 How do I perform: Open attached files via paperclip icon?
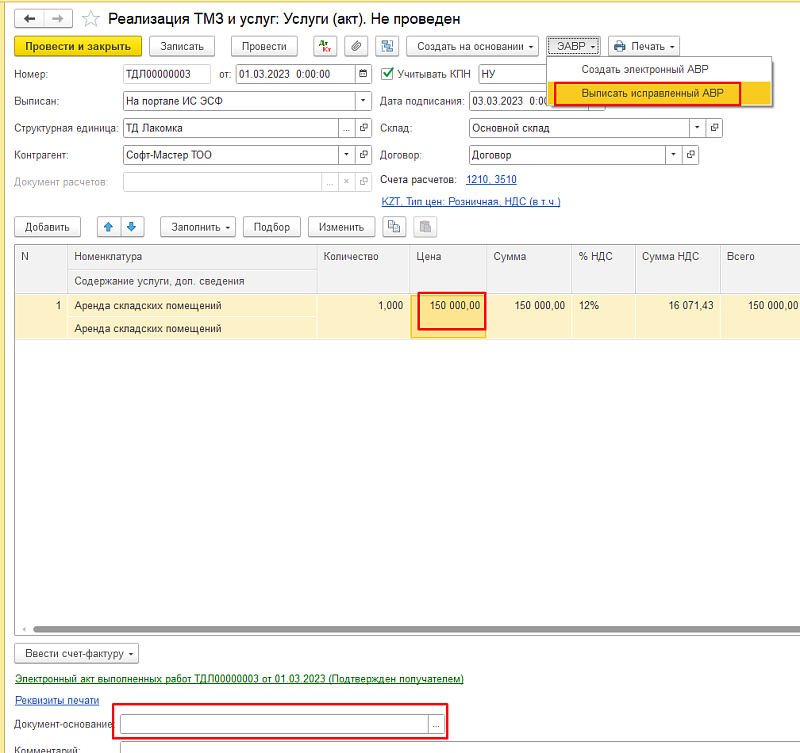pos(355,46)
